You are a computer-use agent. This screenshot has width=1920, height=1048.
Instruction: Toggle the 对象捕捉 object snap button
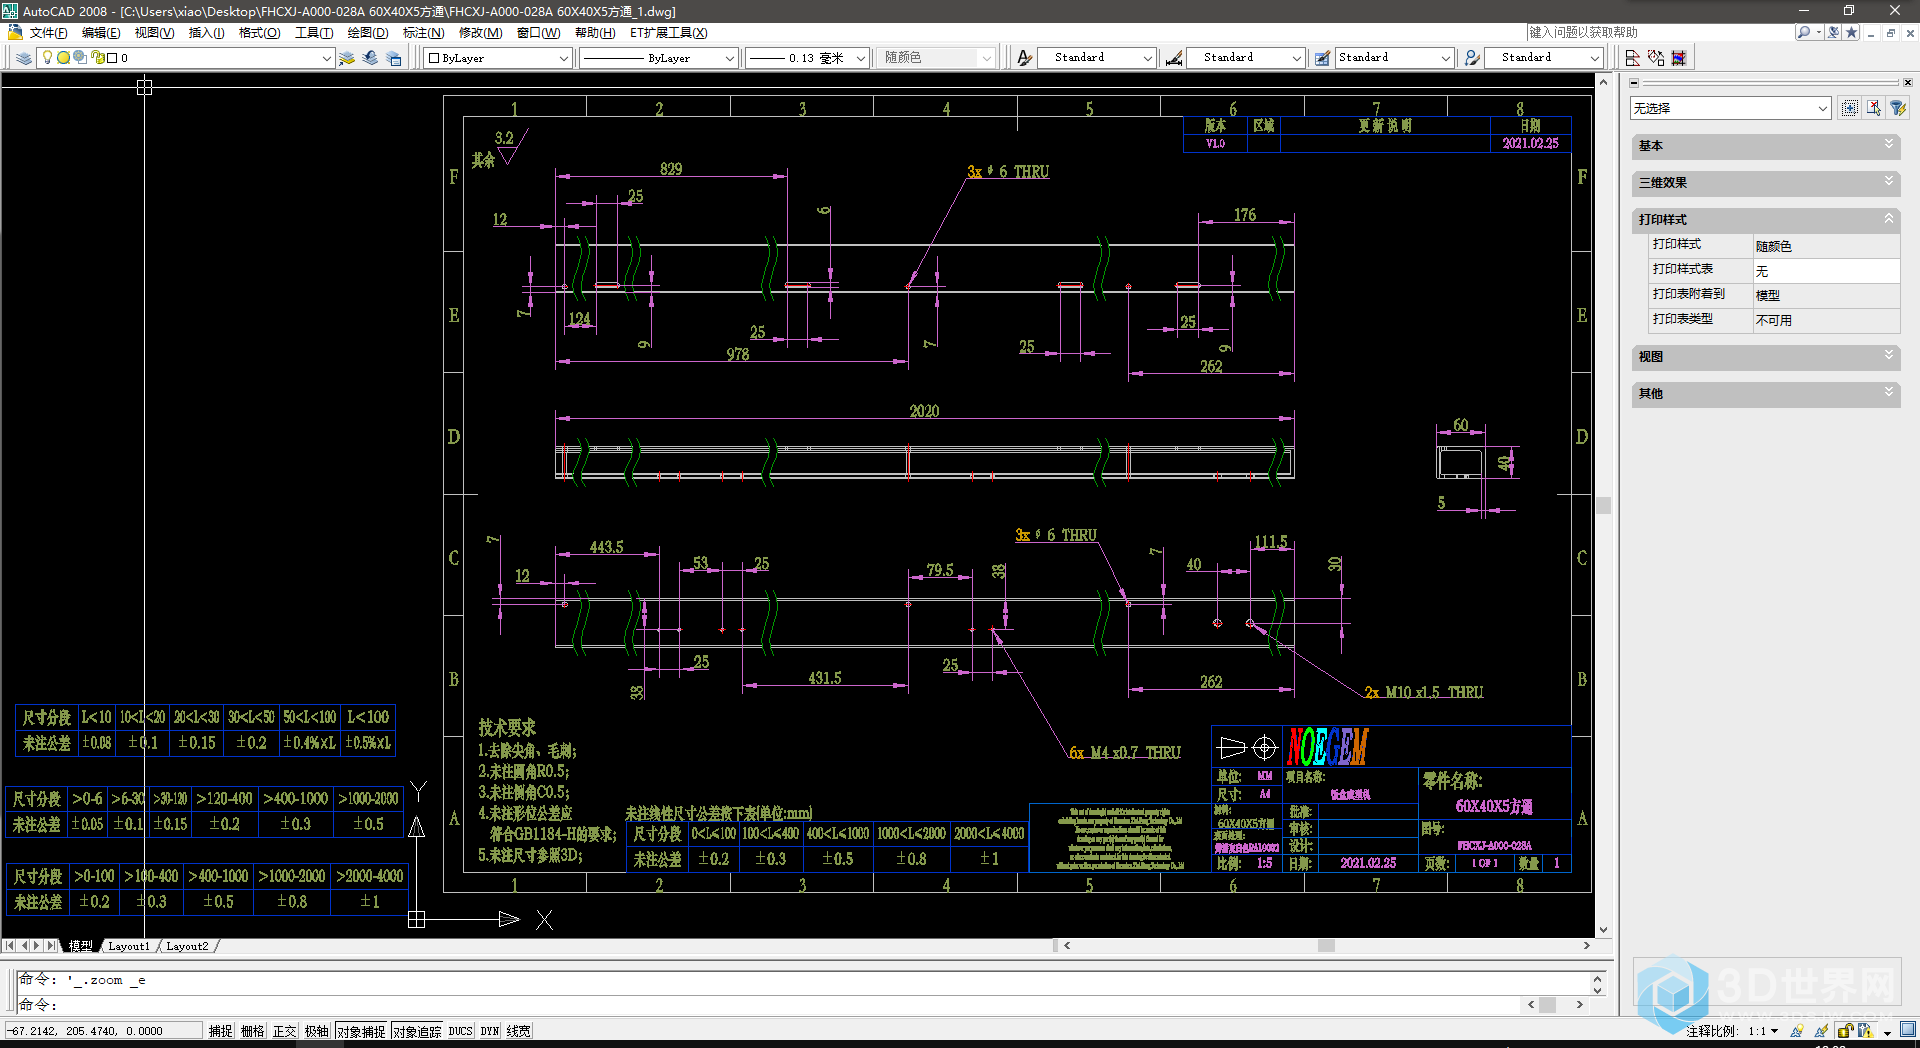pyautogui.click(x=360, y=1031)
